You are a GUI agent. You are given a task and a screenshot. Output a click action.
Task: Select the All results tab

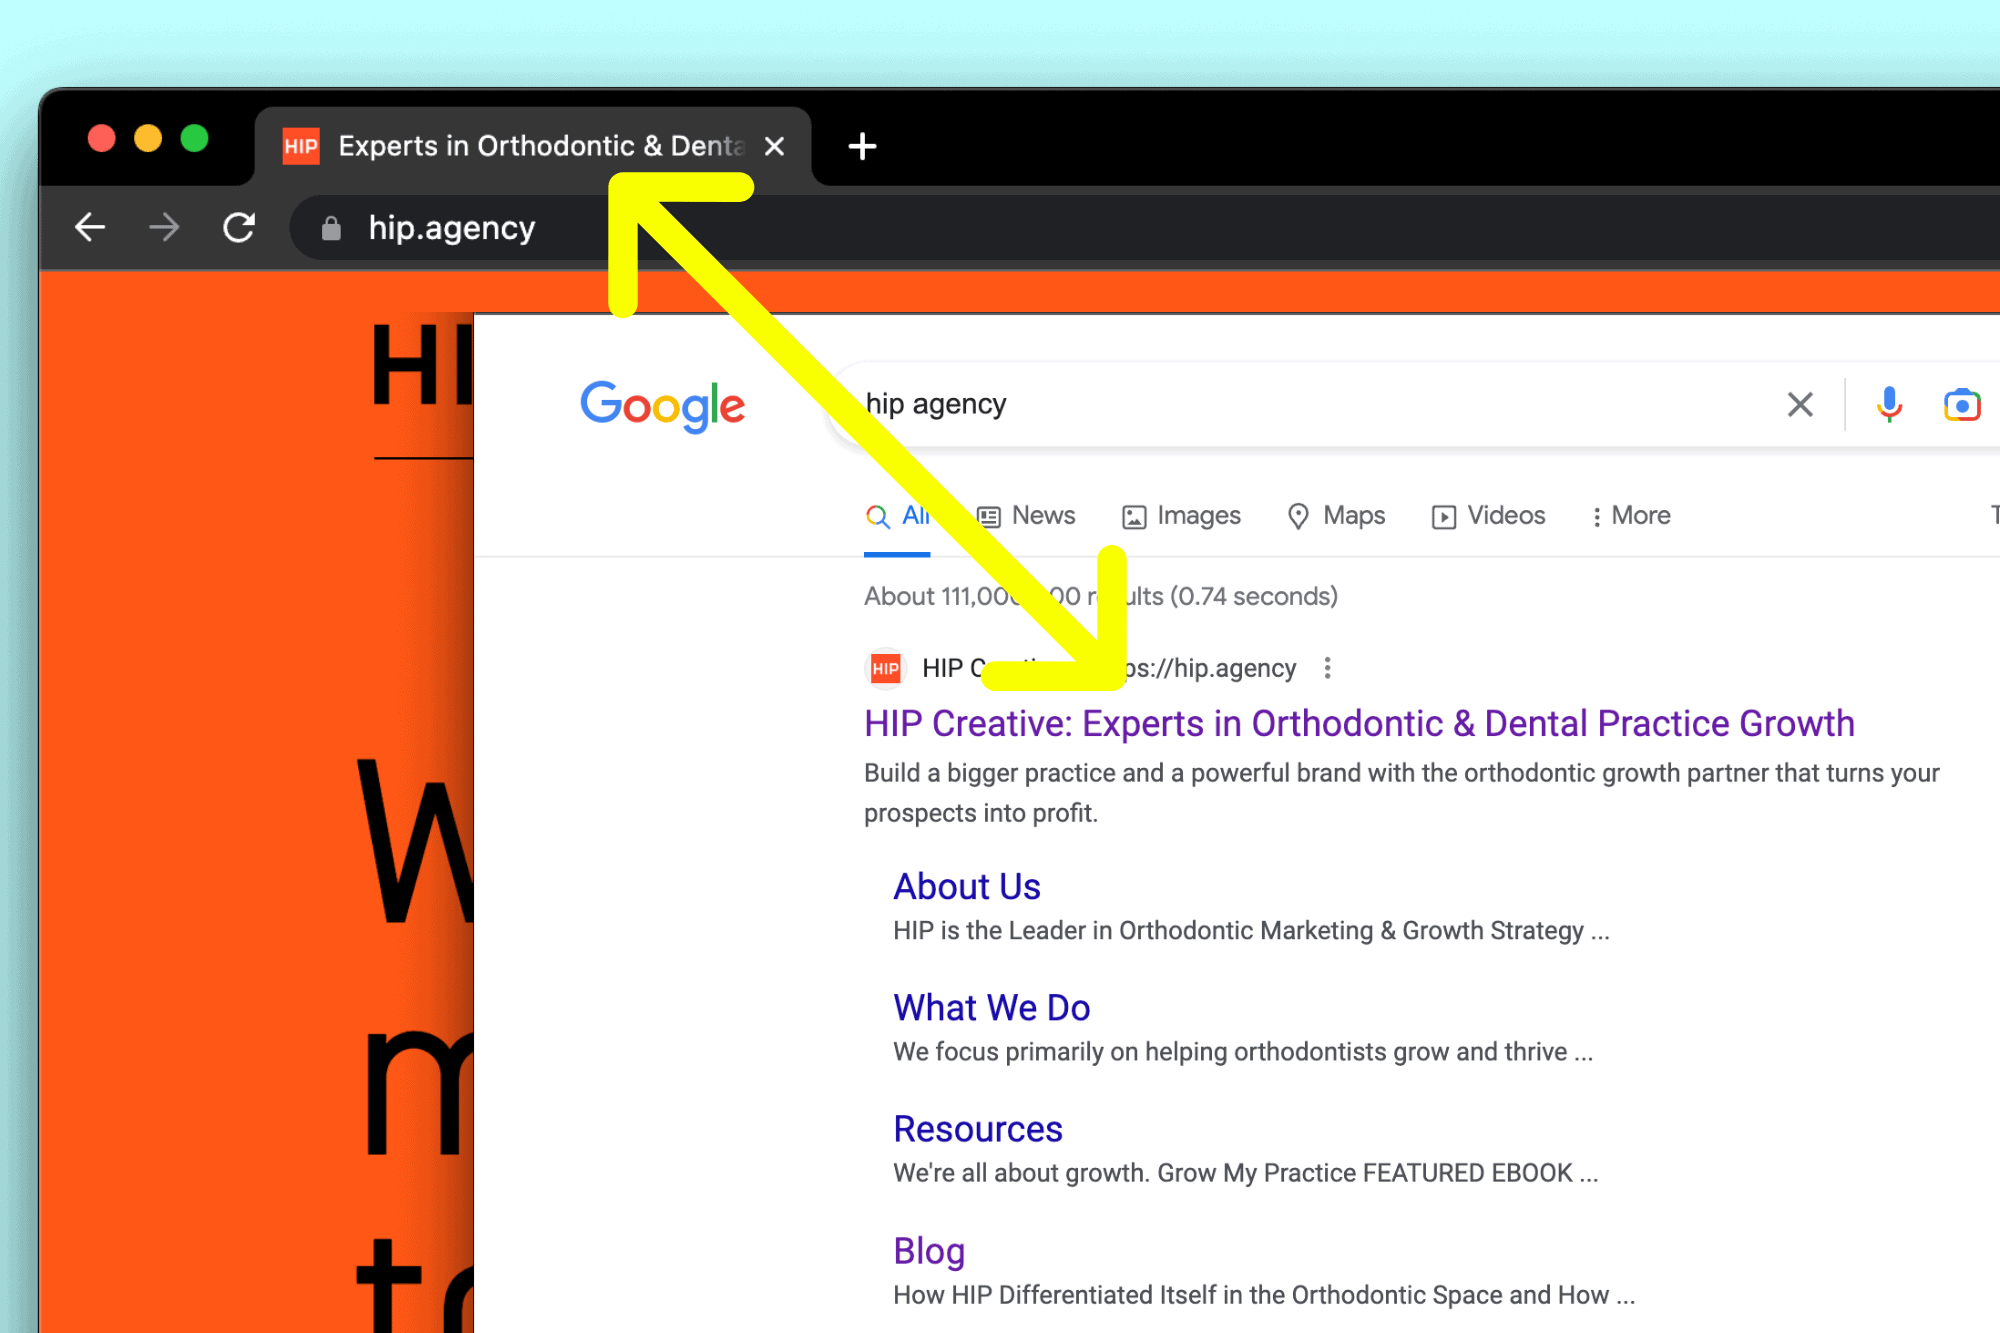click(x=897, y=516)
